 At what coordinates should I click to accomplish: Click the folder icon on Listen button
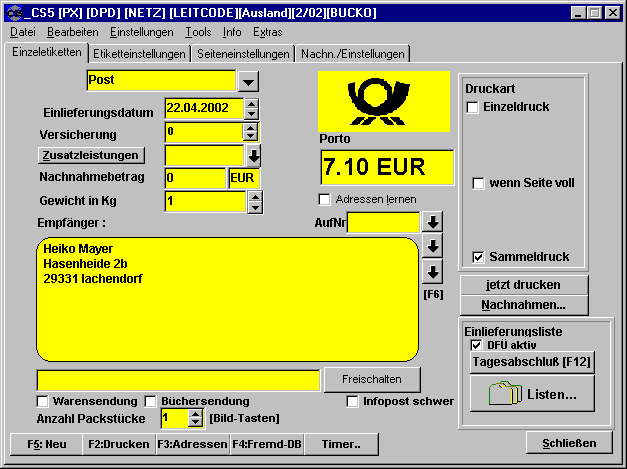pos(505,393)
